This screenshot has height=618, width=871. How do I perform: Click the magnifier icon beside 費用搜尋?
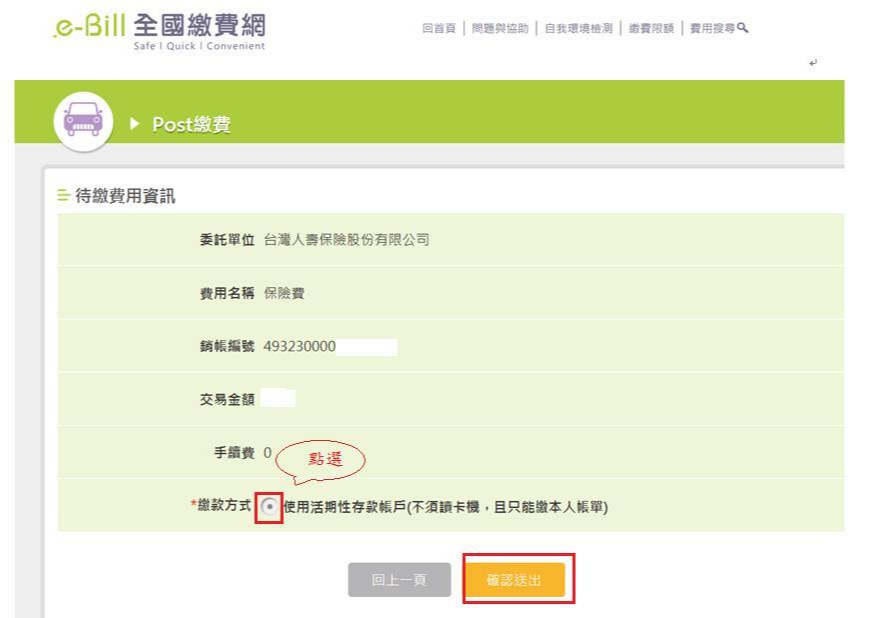click(x=743, y=28)
